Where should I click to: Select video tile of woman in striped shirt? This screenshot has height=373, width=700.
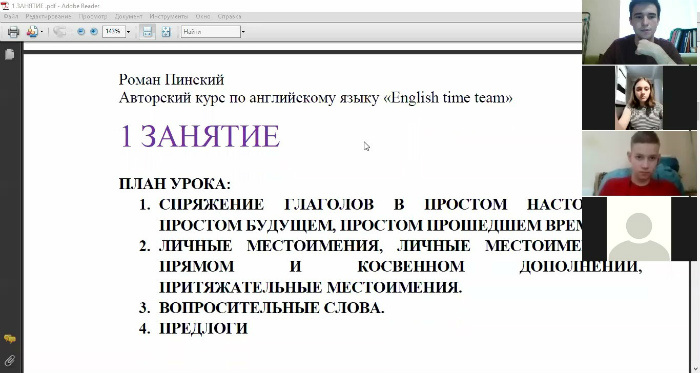point(639,98)
